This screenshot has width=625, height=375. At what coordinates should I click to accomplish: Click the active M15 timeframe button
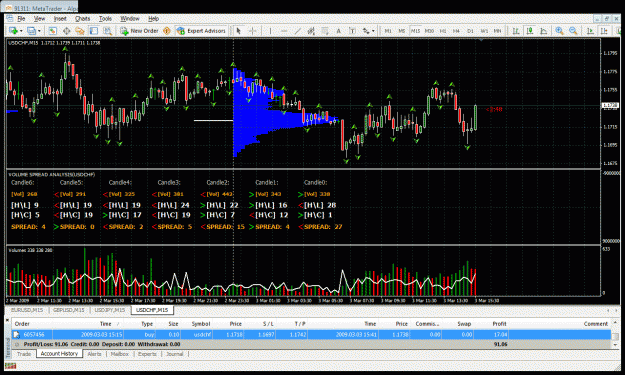coord(415,31)
